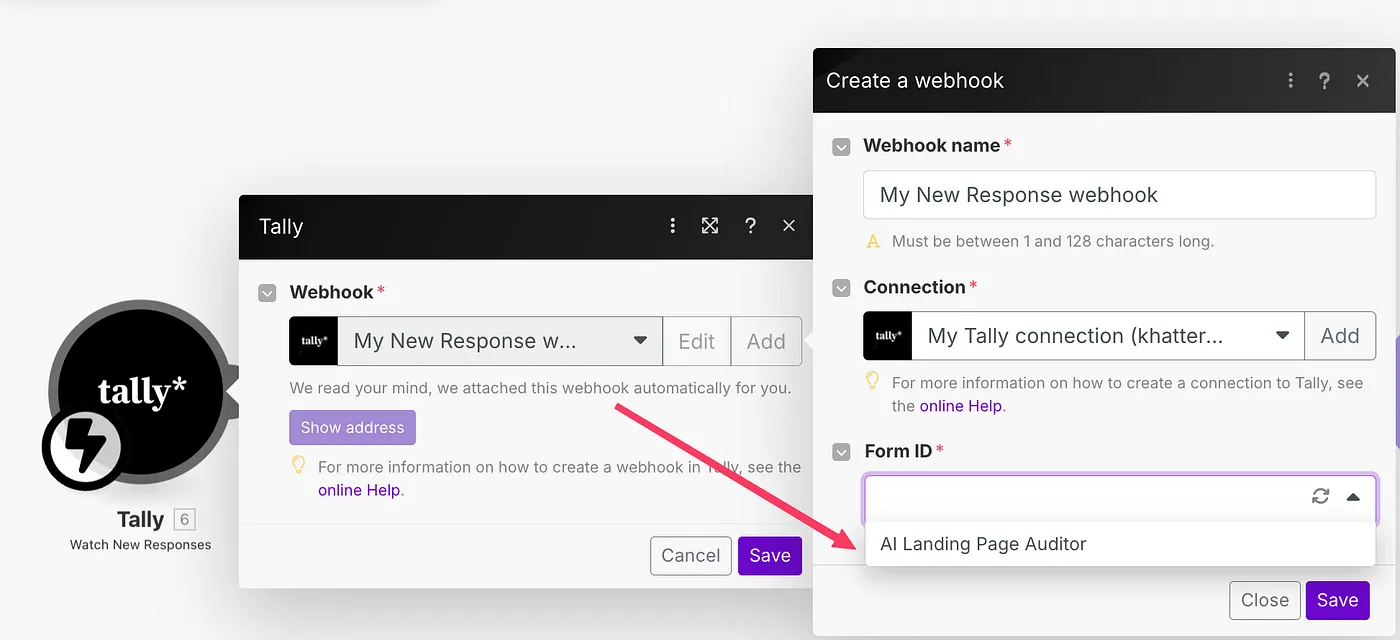
Task: Click the Watch New Responses label
Action: [x=141, y=545]
